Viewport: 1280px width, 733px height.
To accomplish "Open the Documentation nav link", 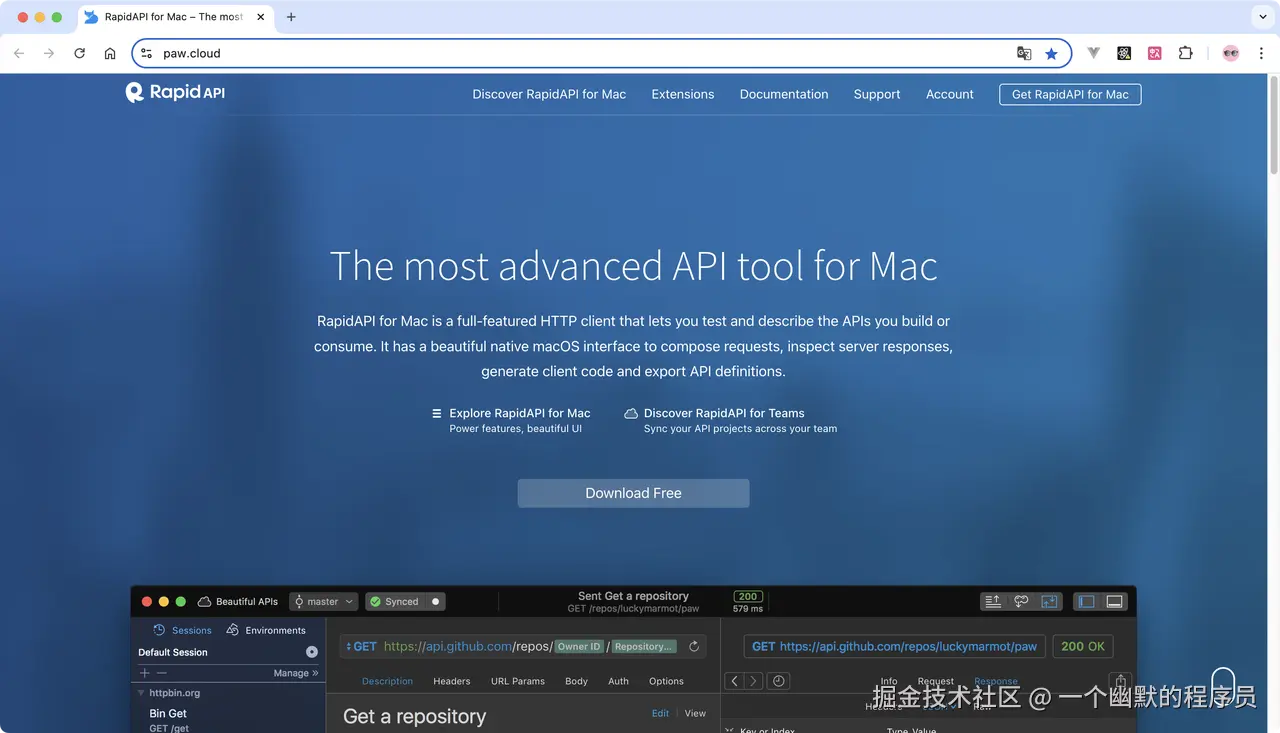I will (x=784, y=94).
